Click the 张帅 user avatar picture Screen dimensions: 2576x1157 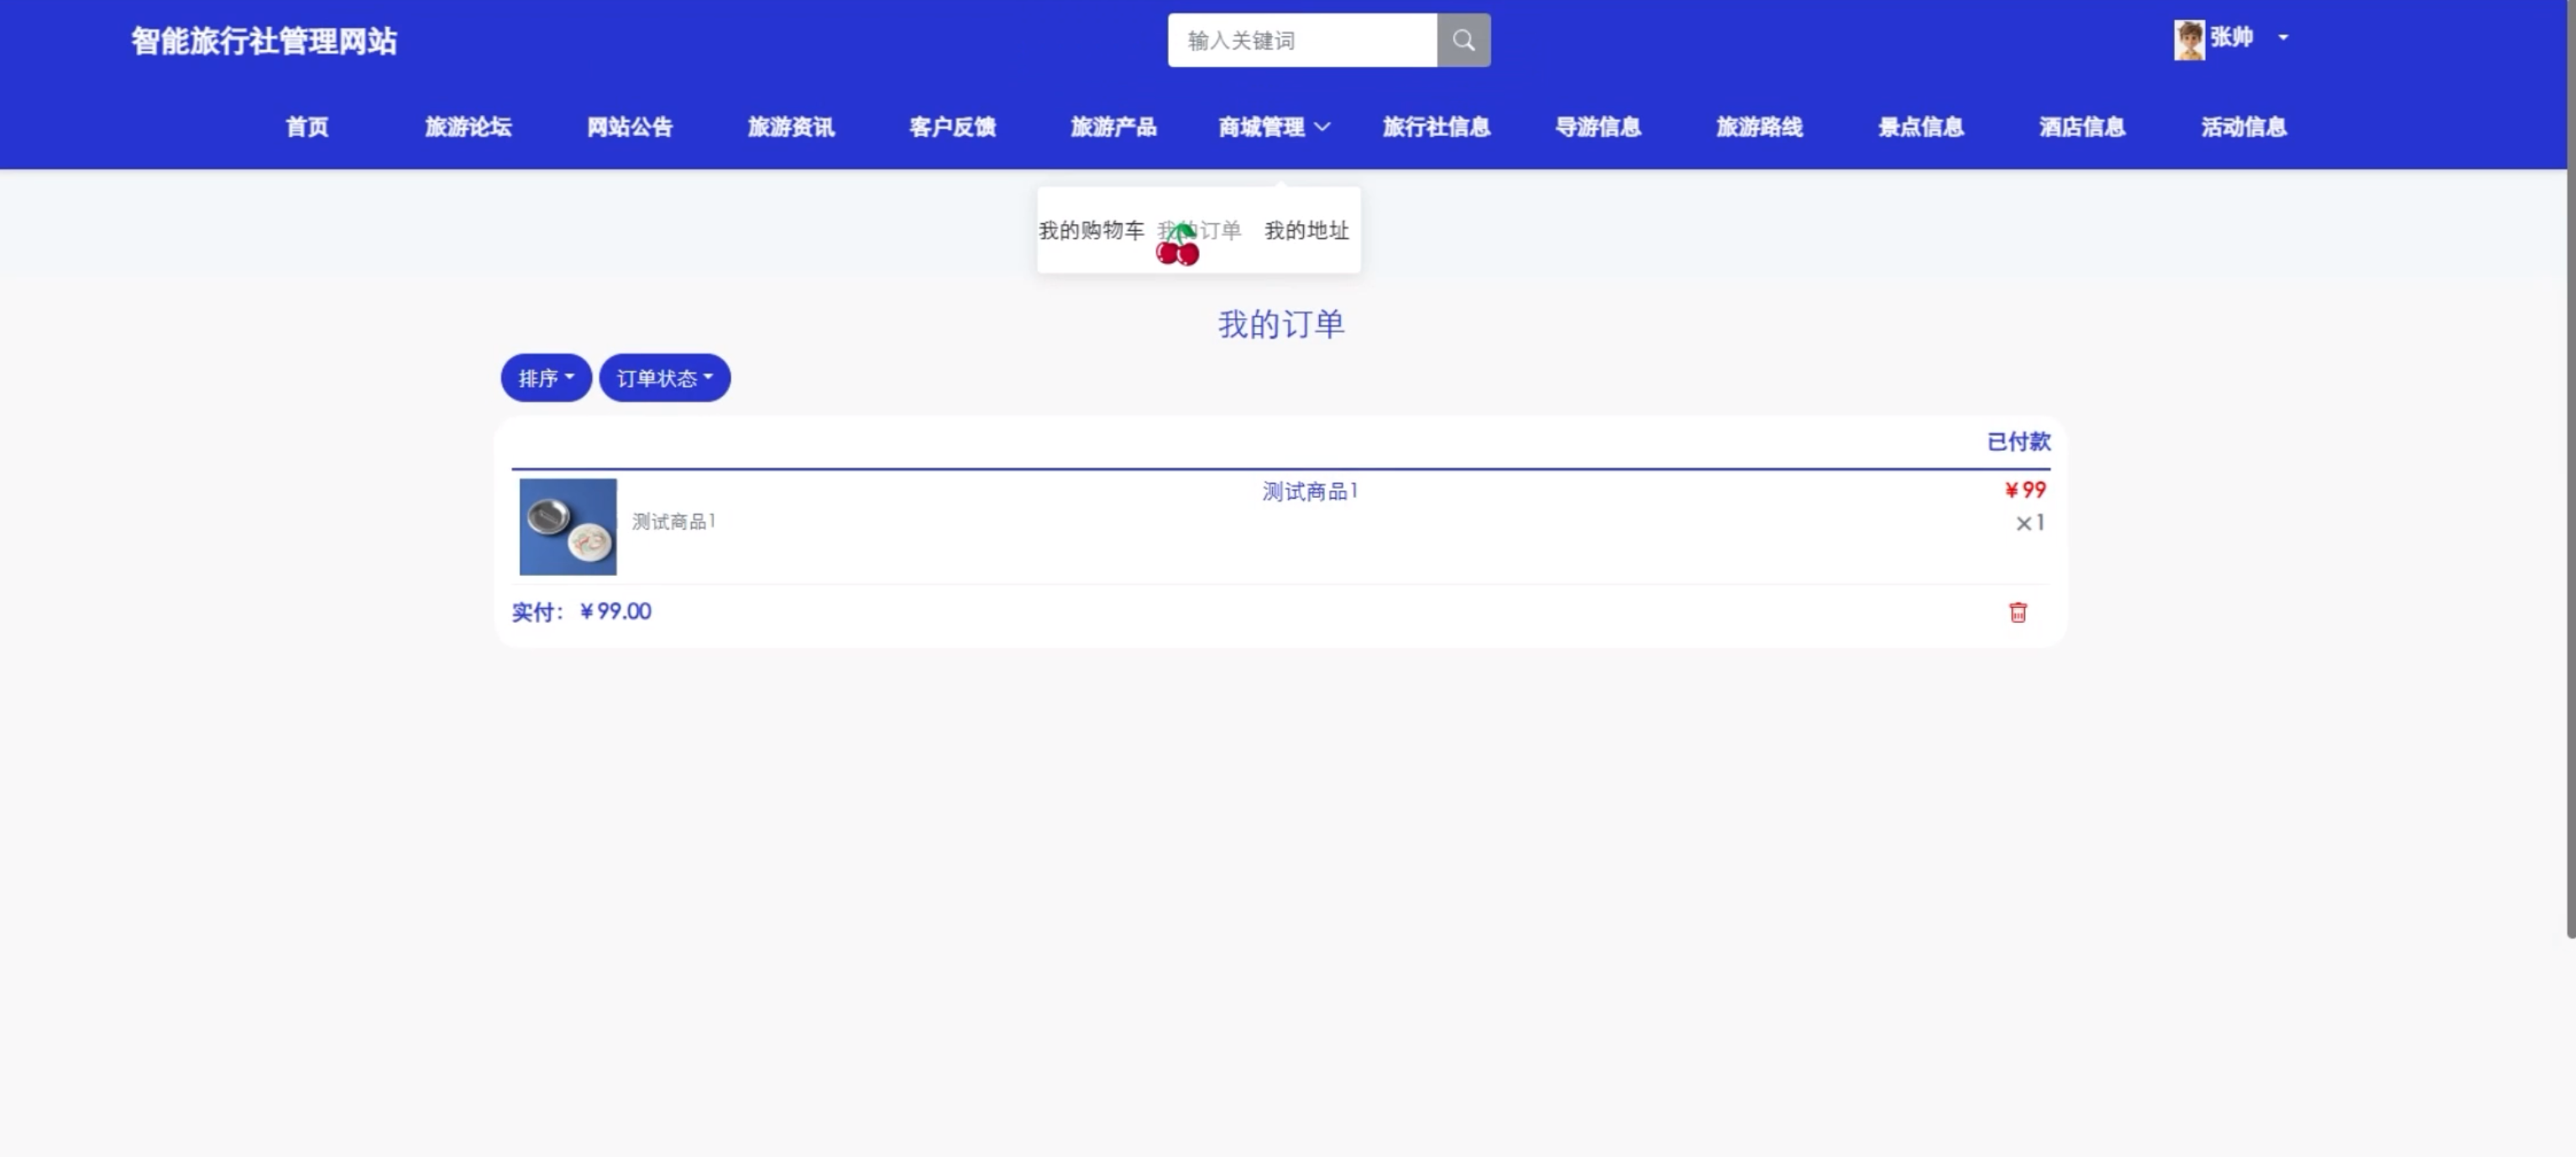(2188, 40)
